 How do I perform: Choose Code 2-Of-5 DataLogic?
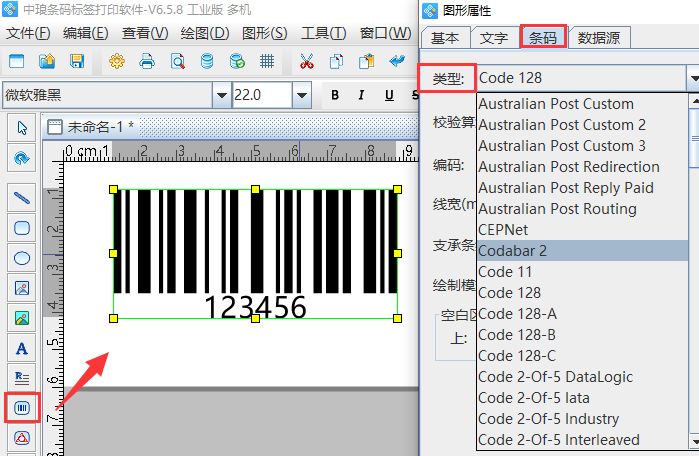(582, 377)
